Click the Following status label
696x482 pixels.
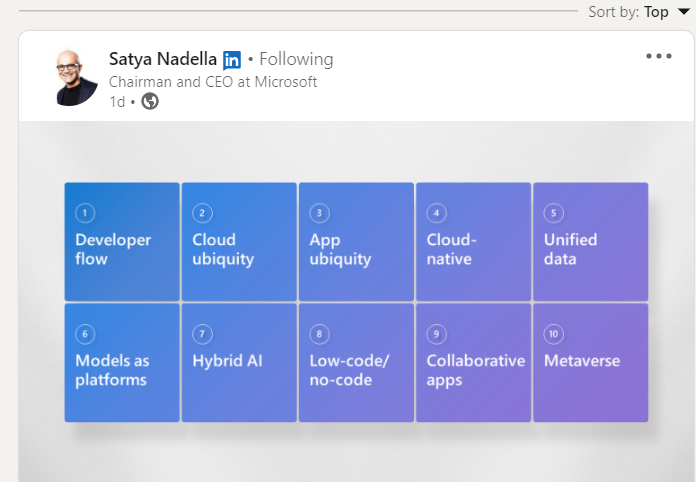[x=296, y=59]
